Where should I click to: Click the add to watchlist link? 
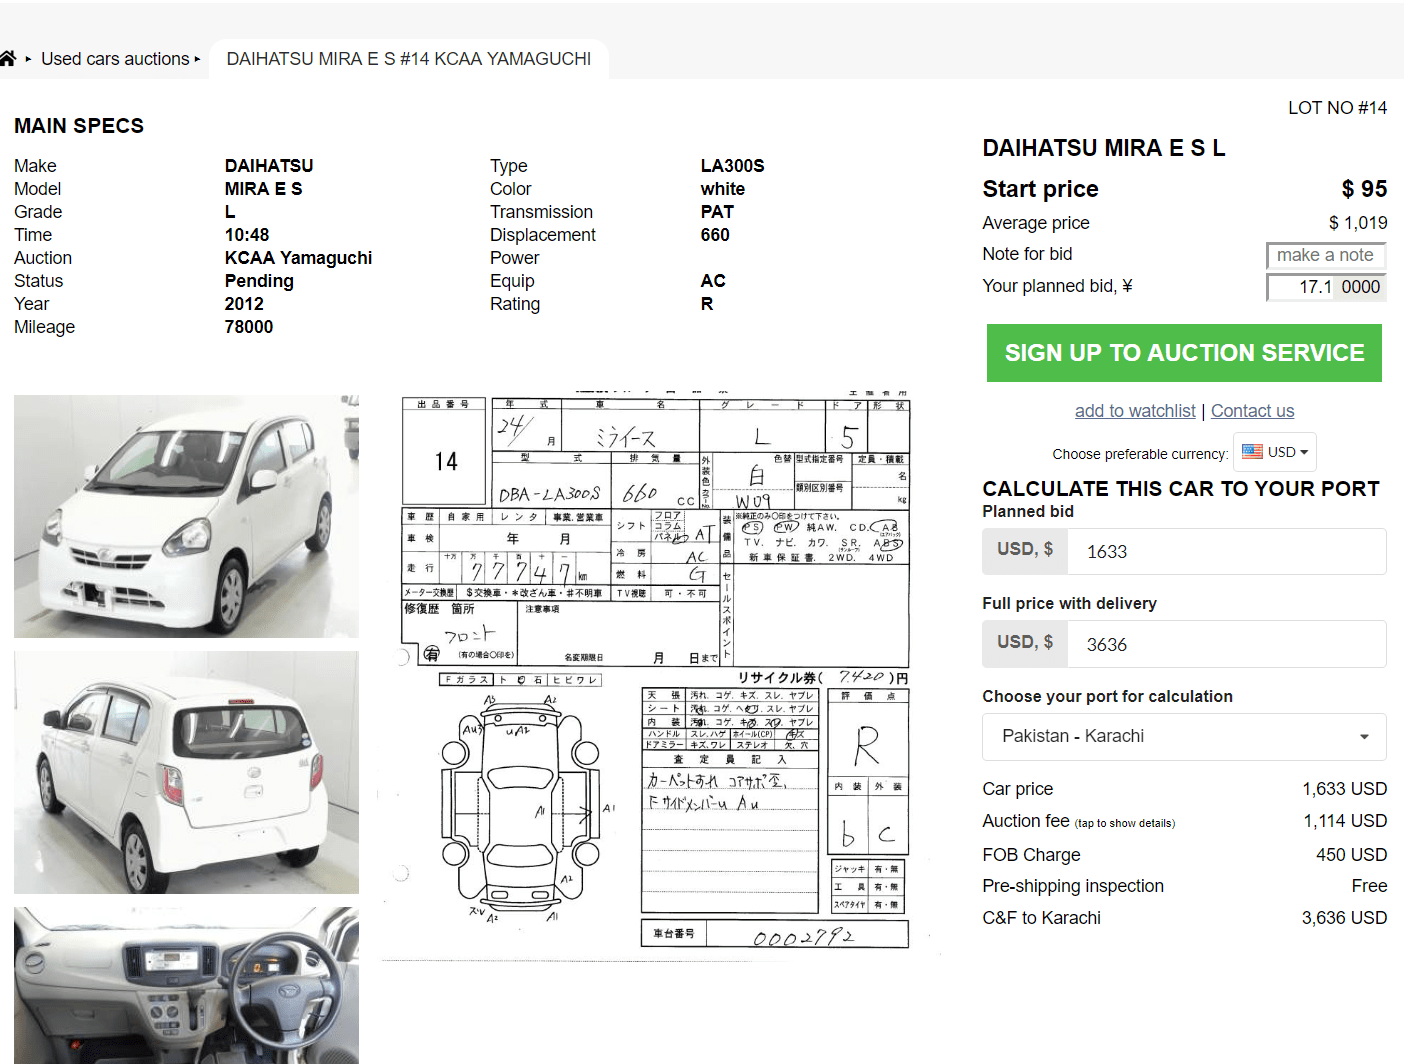1134,410
